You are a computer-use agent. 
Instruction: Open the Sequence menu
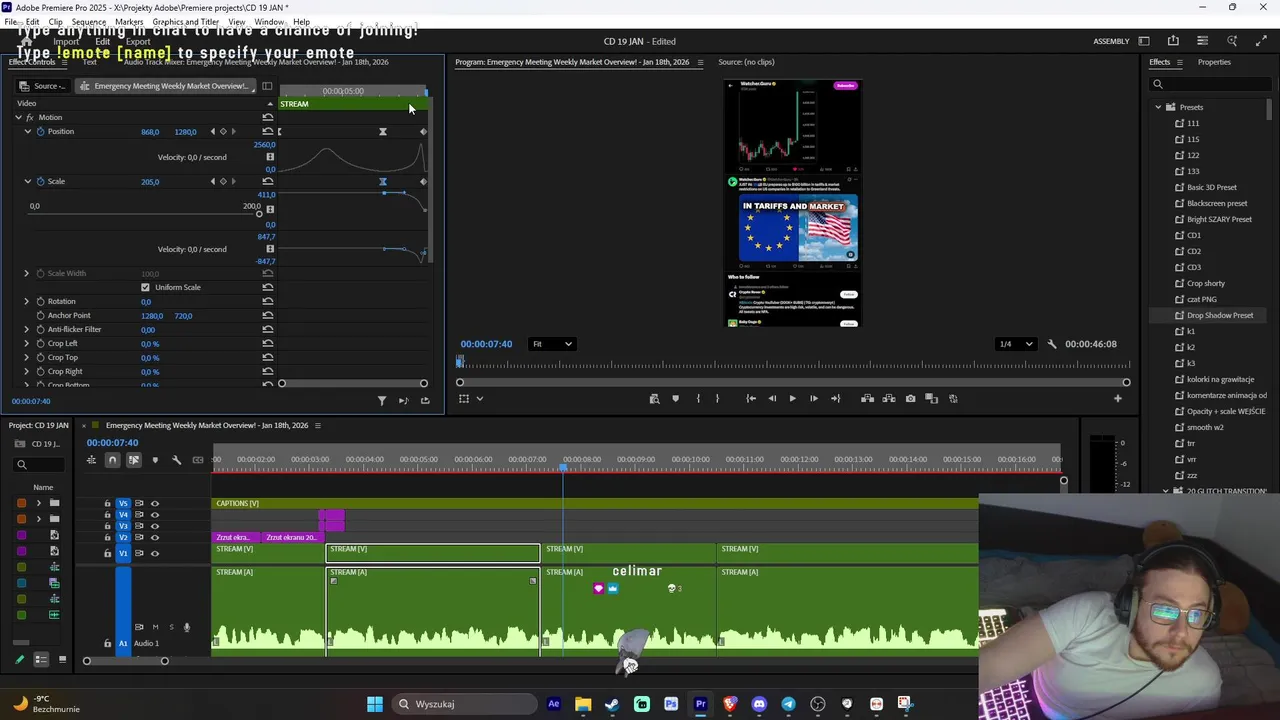pyautogui.click(x=89, y=21)
